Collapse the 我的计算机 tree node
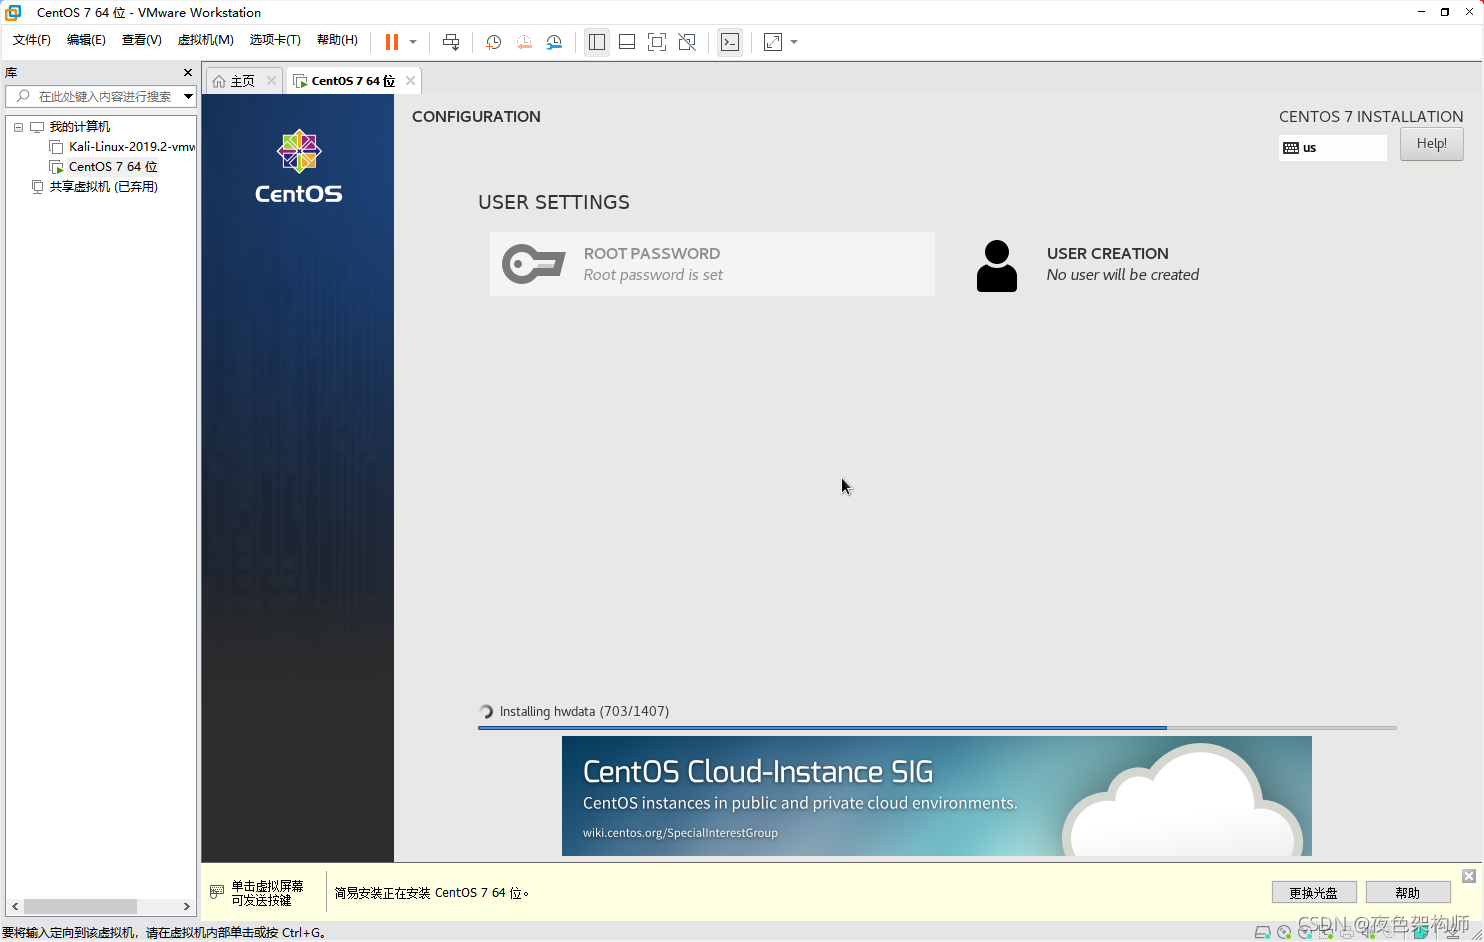Image resolution: width=1484 pixels, height=942 pixels. pyautogui.click(x=18, y=127)
